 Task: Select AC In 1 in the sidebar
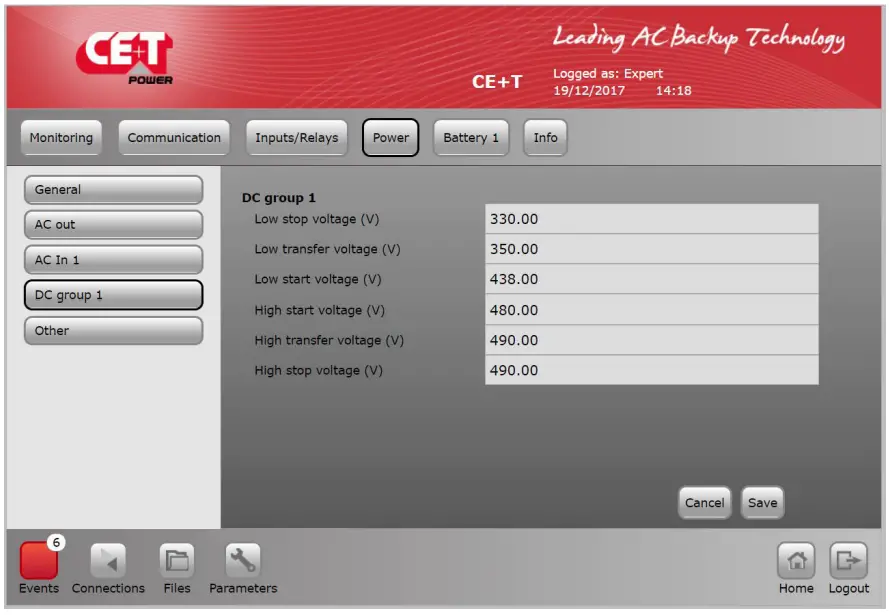(113, 260)
